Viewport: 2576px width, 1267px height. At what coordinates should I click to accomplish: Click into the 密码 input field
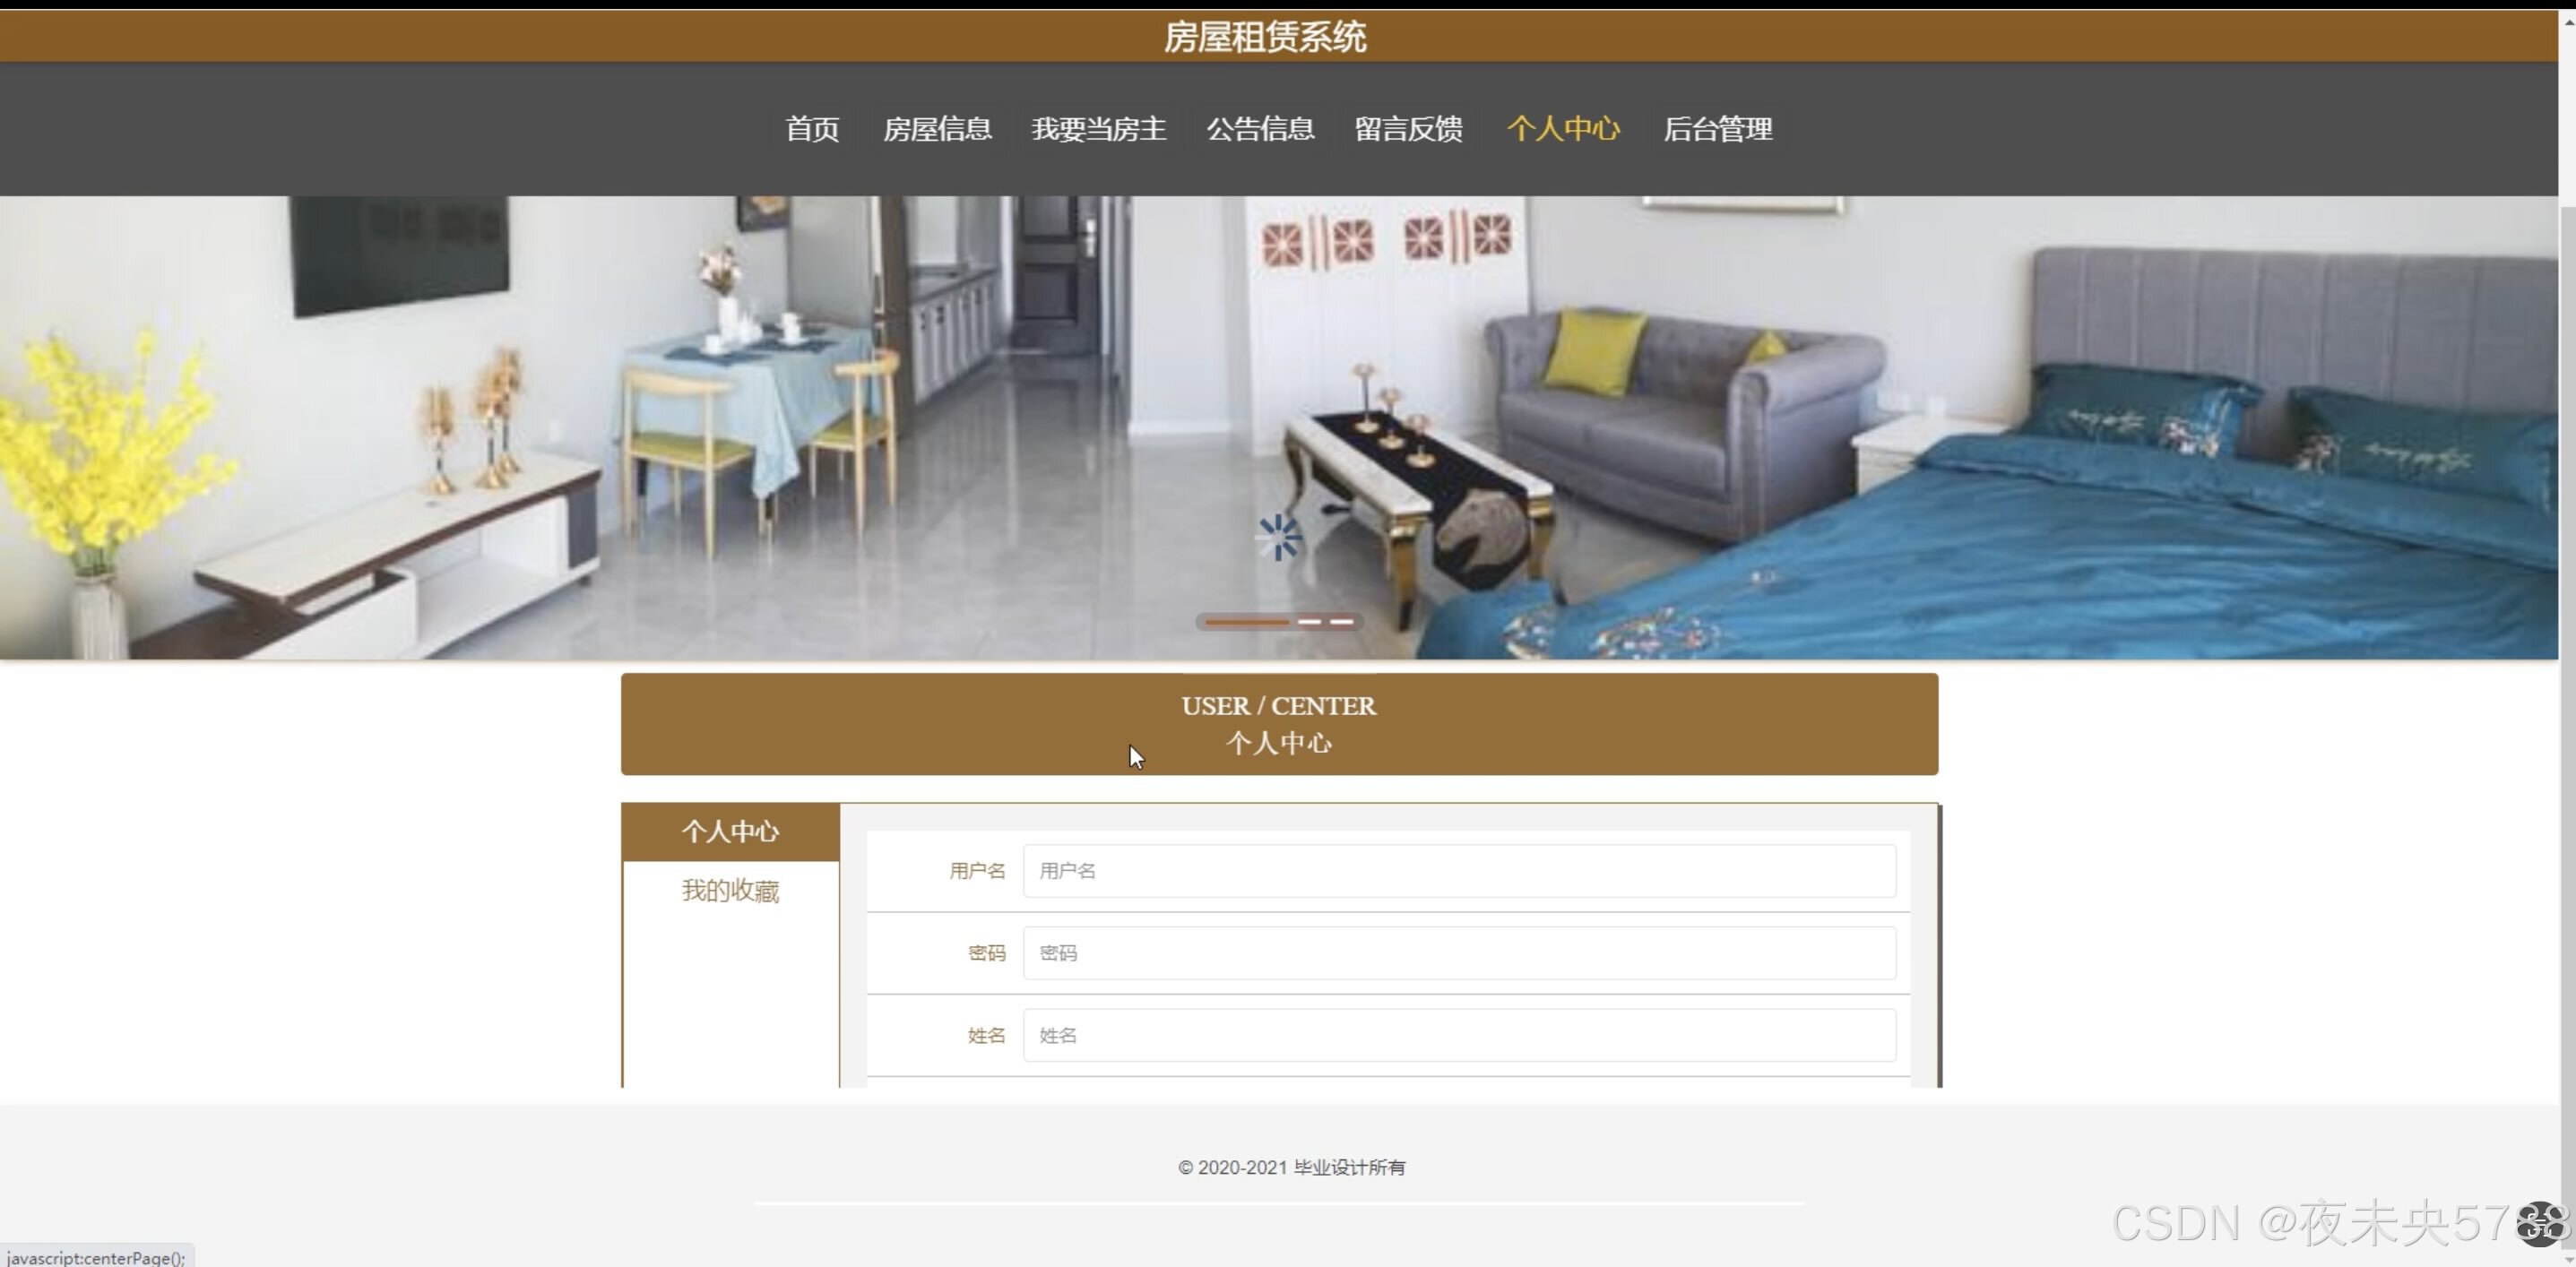1458,952
